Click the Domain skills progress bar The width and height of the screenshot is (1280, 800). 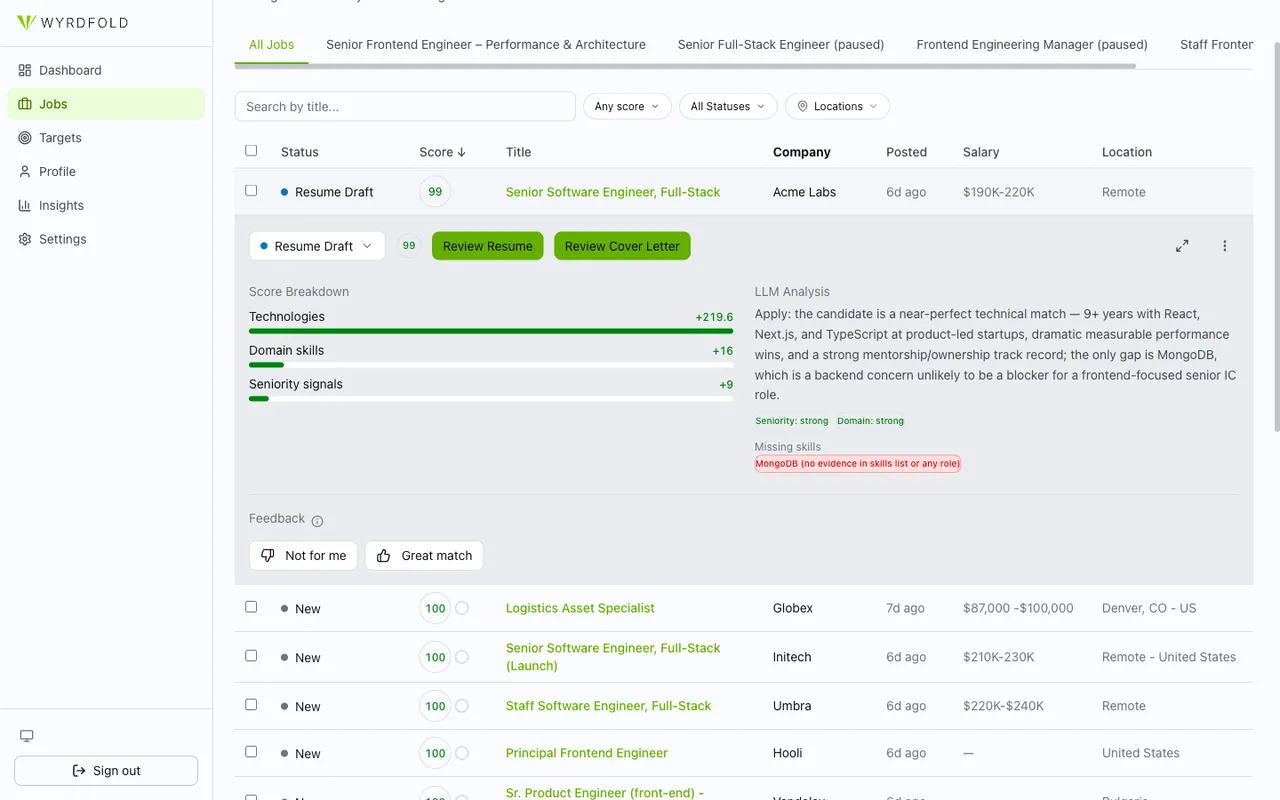tap(491, 365)
